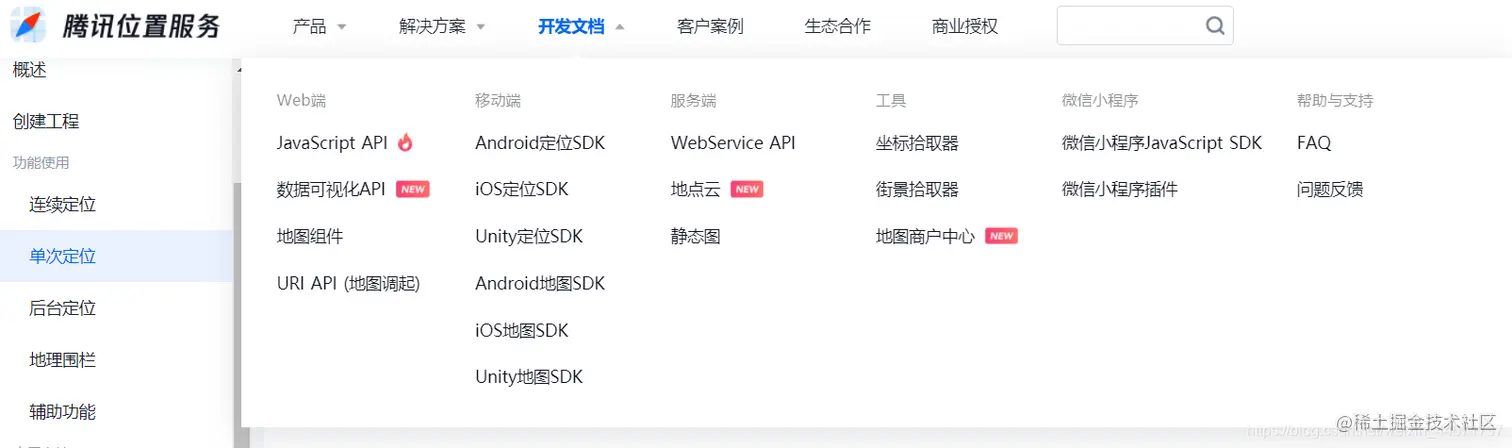
Task: Open the 坐标拾取器 tool link
Action: coord(917,143)
